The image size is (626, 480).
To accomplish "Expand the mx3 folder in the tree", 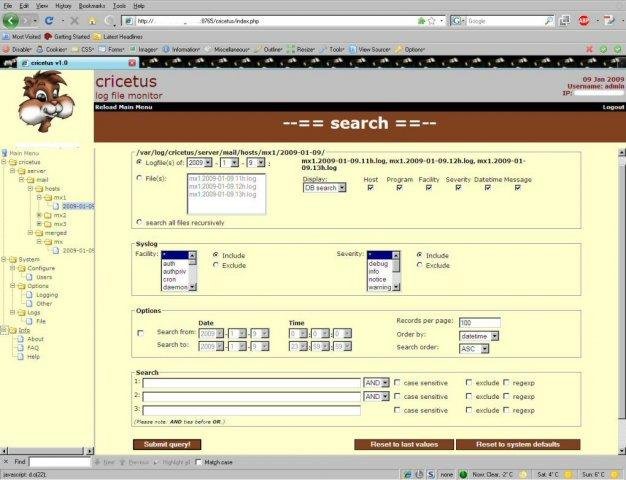I will click(x=39, y=224).
